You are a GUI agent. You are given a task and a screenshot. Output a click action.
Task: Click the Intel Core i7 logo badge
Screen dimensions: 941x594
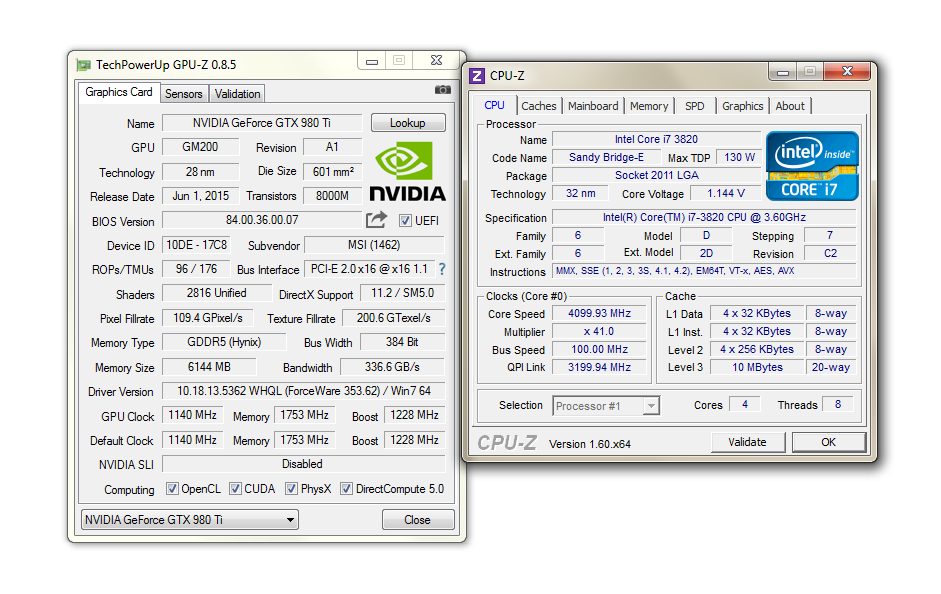pos(812,165)
